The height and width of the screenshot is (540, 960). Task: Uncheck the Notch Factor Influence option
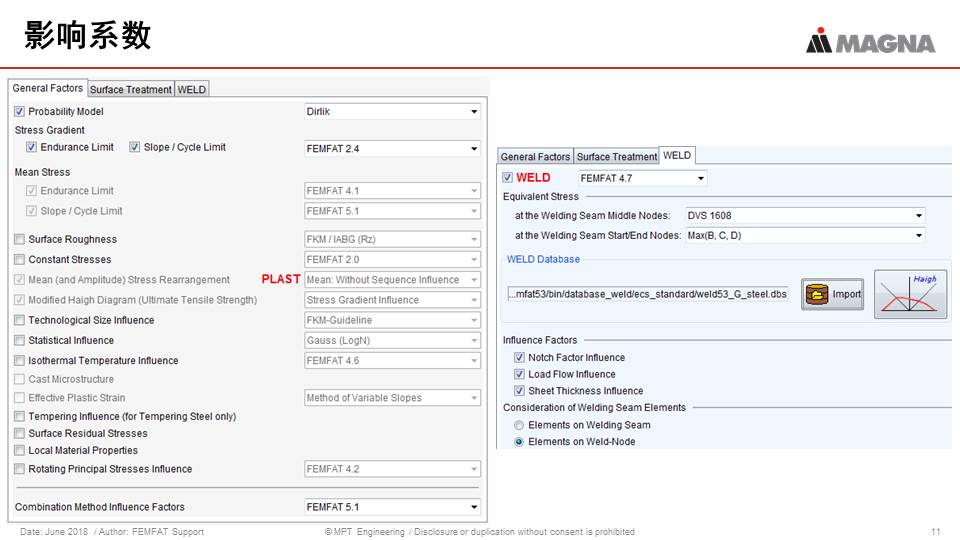519,358
